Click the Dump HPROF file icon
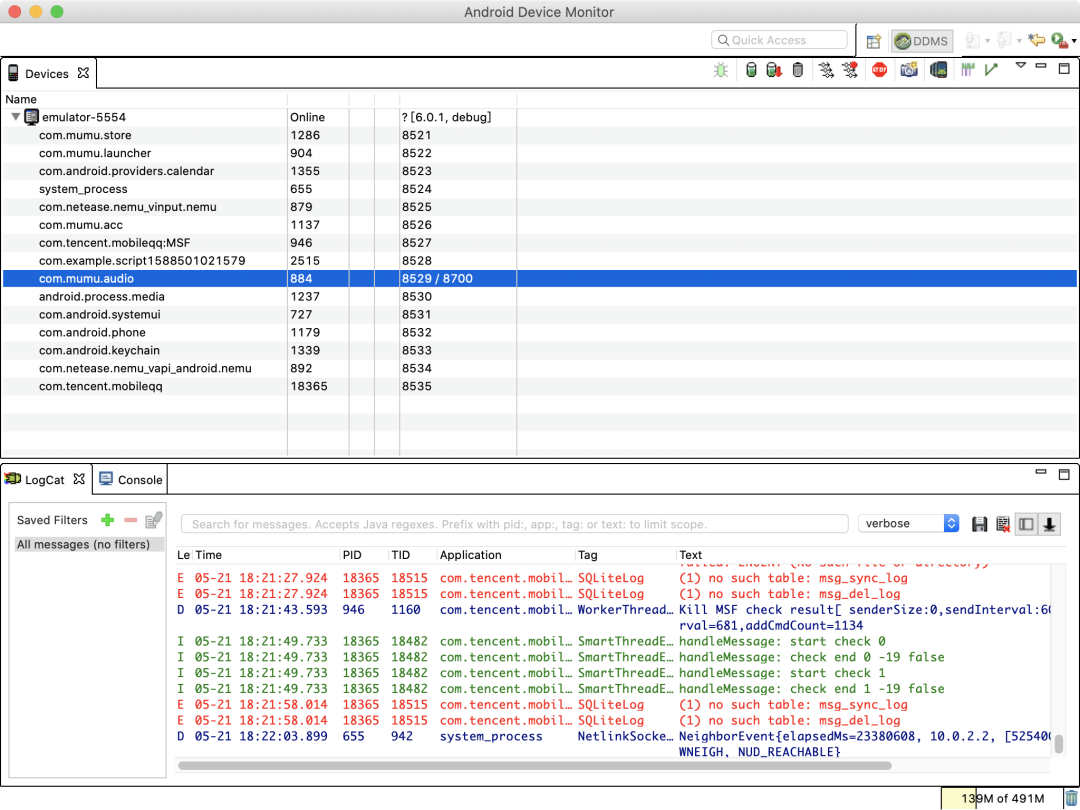This screenshot has width=1080, height=810. click(774, 70)
